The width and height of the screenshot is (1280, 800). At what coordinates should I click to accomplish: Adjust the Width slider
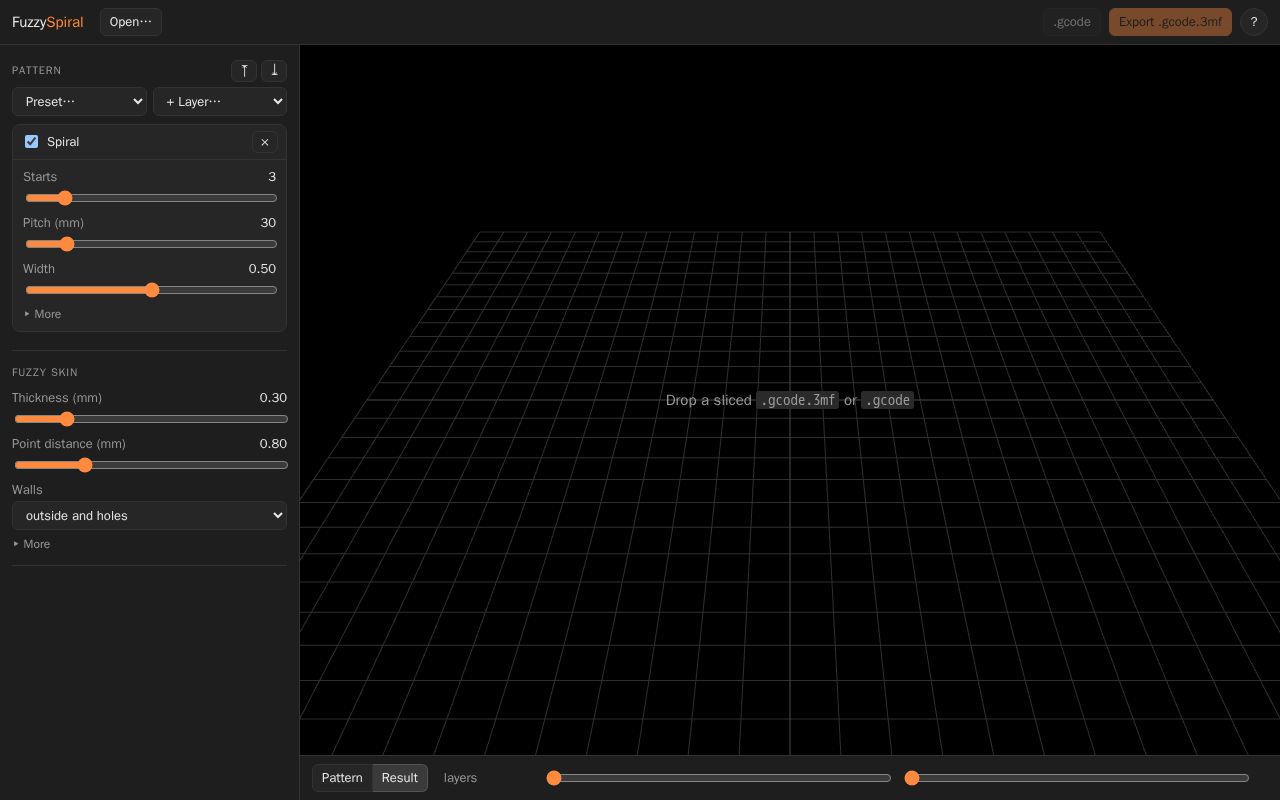(x=151, y=290)
